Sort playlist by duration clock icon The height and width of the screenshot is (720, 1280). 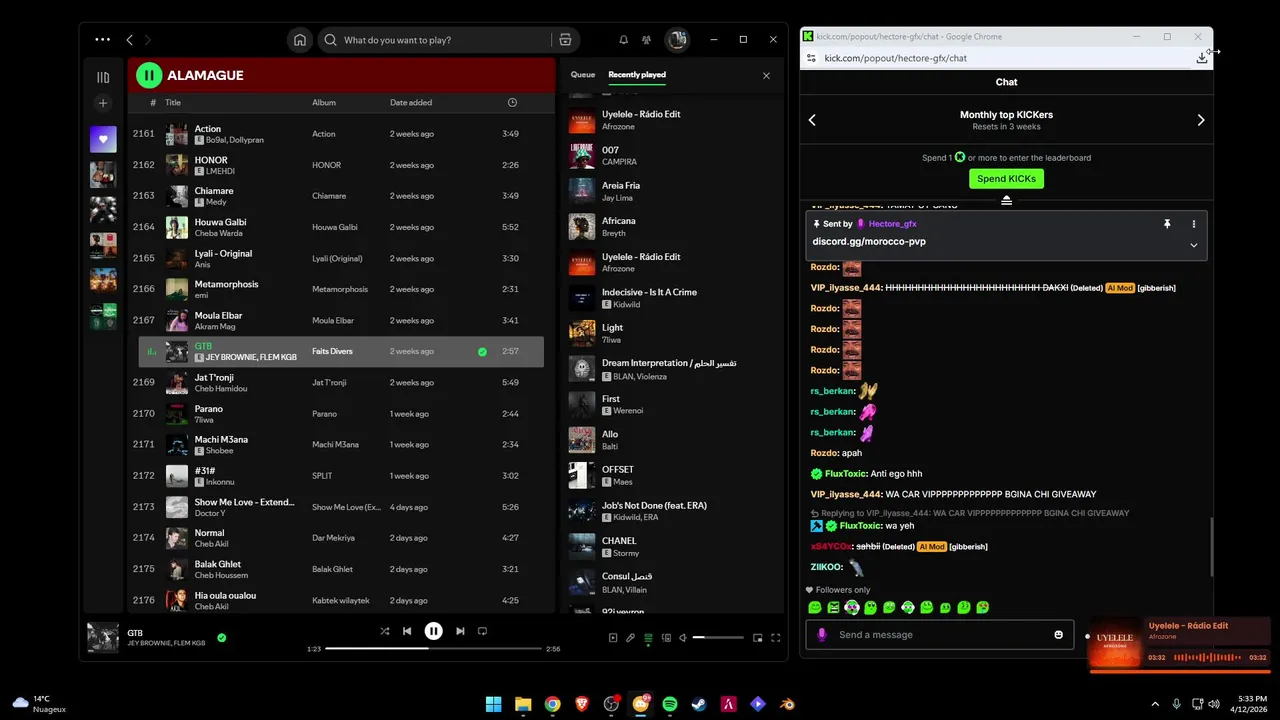coord(512,102)
